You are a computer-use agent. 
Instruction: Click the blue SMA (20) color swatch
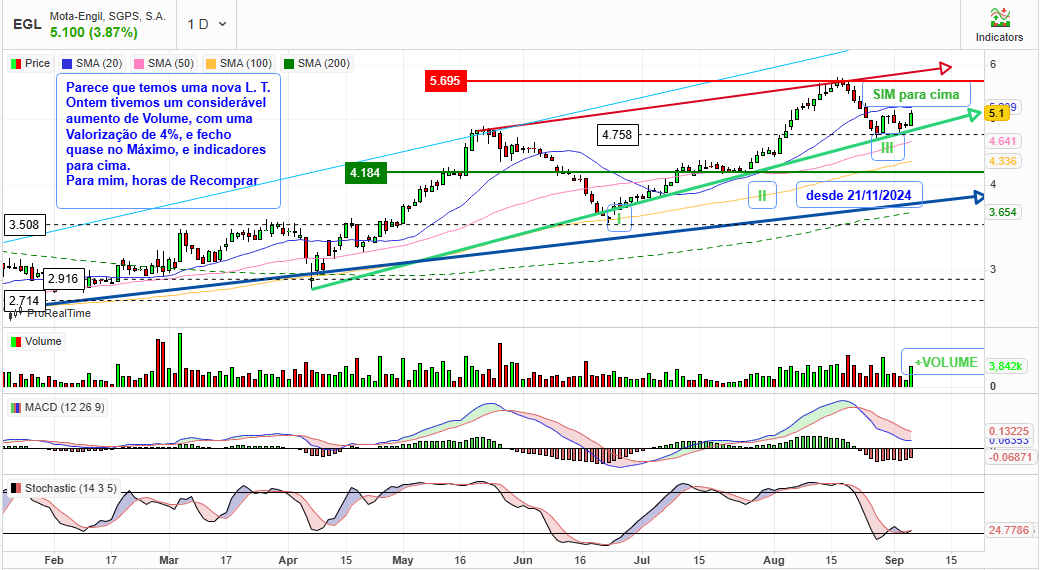pos(67,64)
